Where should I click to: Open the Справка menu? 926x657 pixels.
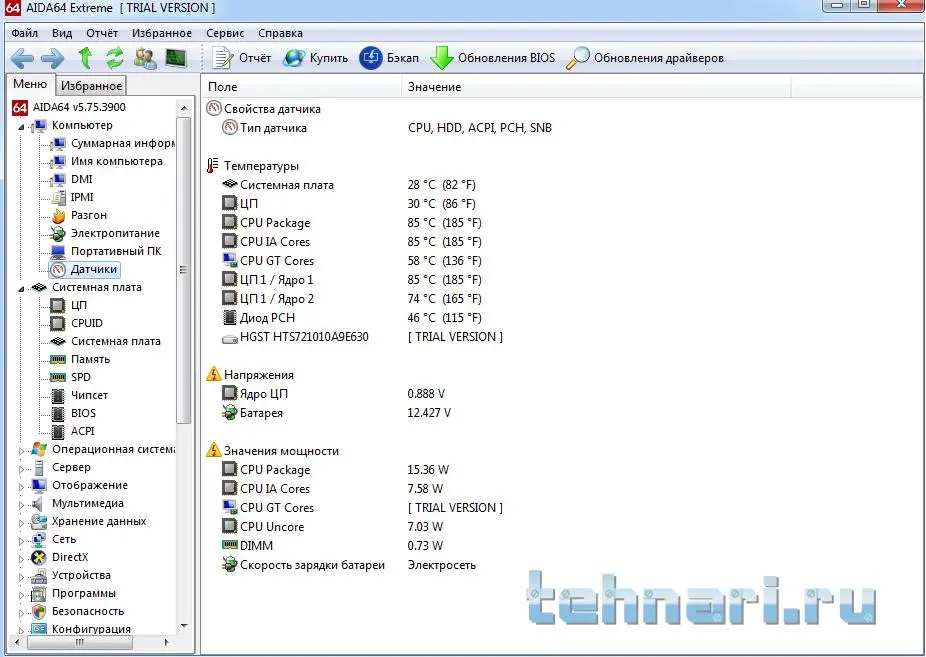click(281, 33)
